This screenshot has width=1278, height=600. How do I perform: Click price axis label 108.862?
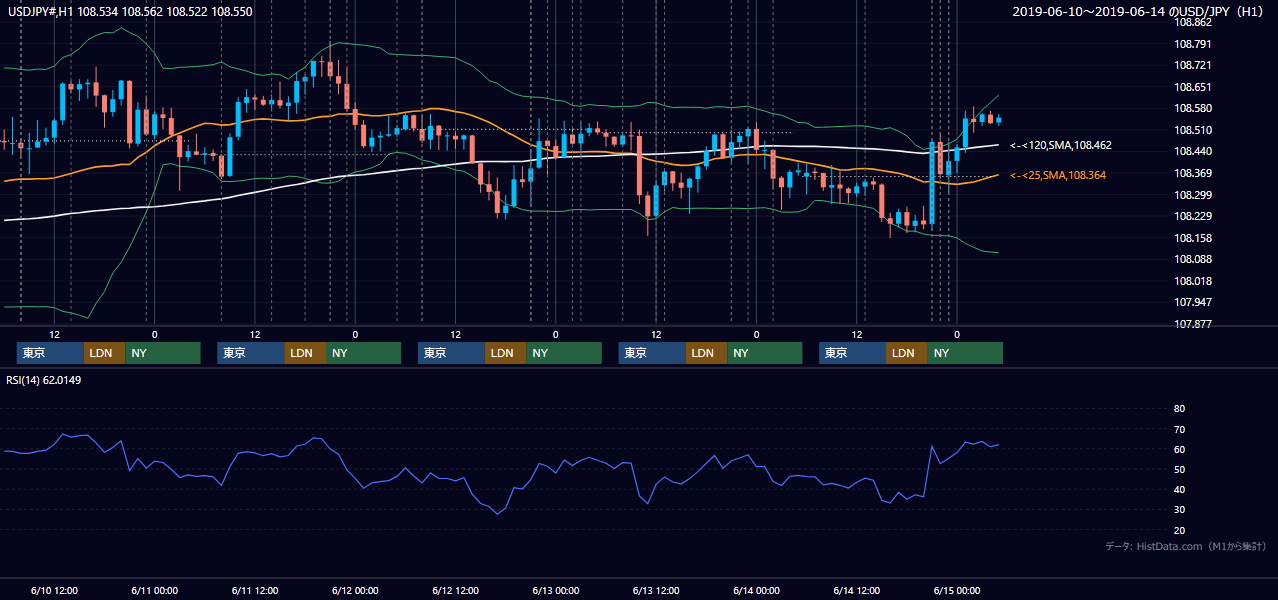(x=1193, y=22)
